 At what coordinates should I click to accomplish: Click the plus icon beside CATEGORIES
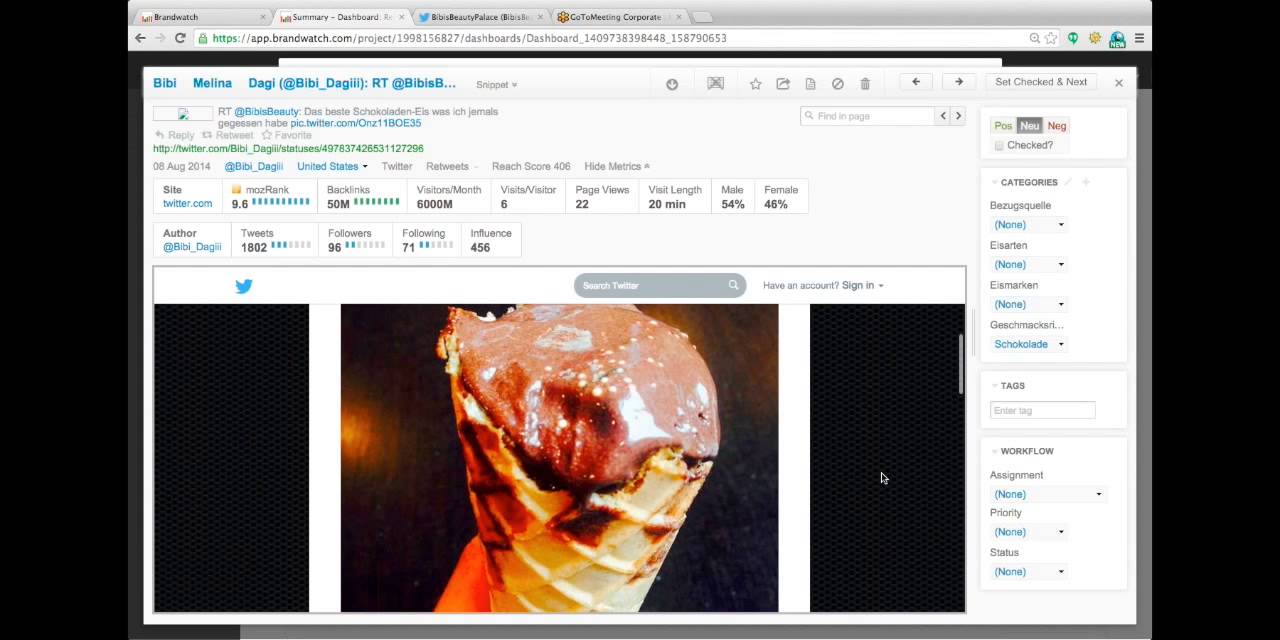1086,182
